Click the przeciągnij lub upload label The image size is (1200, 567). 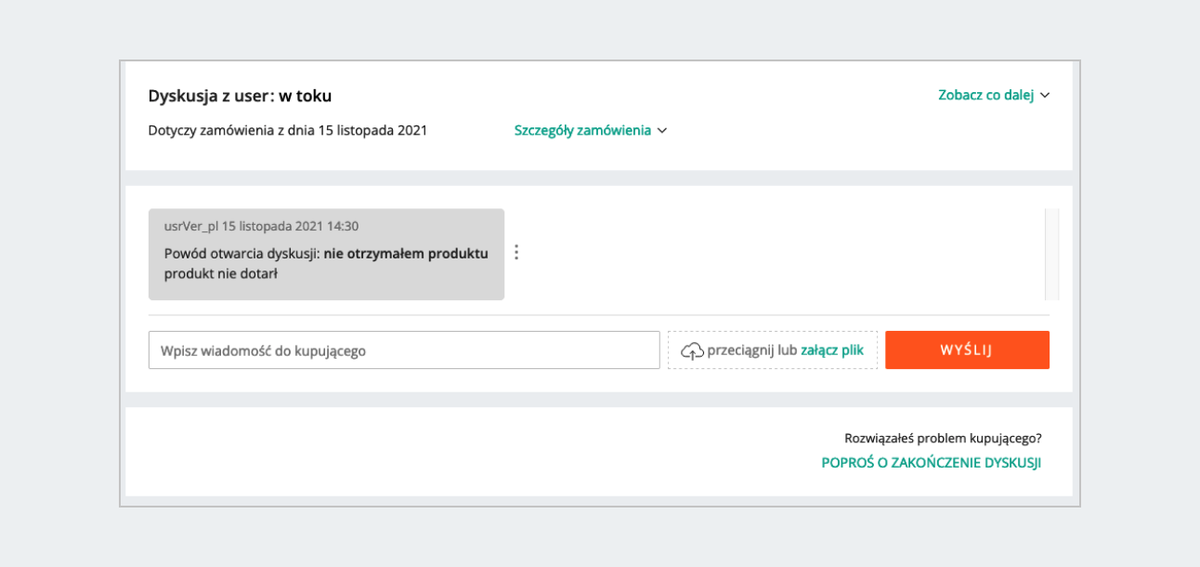[752, 351]
